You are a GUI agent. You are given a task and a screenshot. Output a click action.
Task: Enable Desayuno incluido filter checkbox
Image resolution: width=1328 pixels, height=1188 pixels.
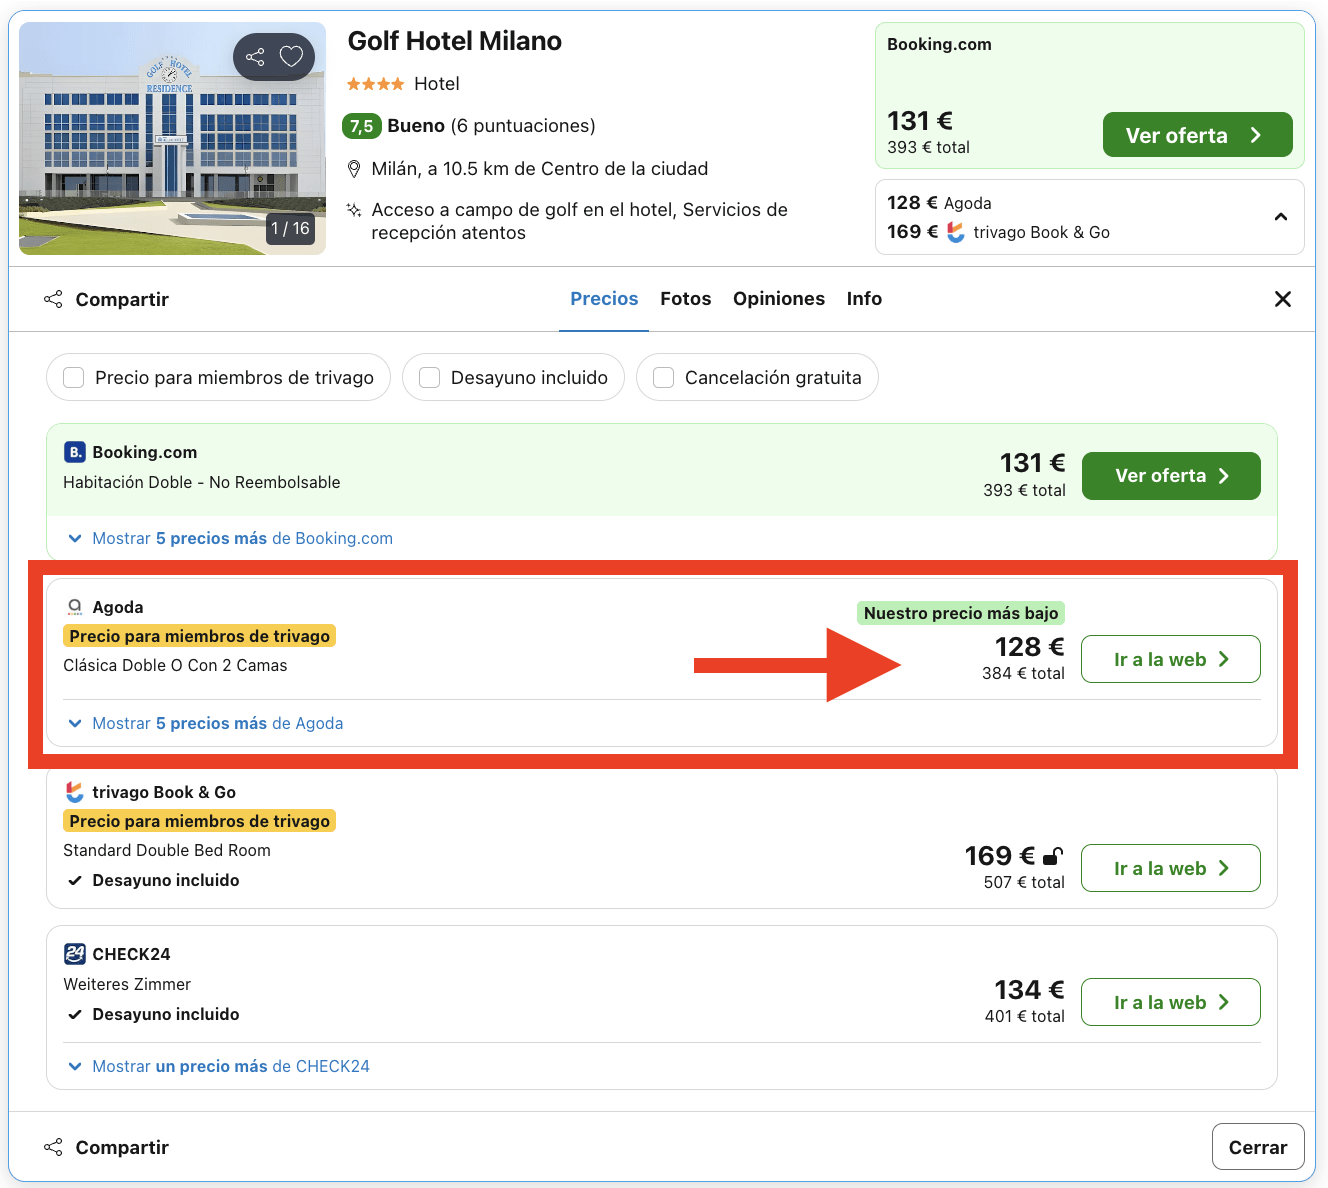tap(429, 377)
